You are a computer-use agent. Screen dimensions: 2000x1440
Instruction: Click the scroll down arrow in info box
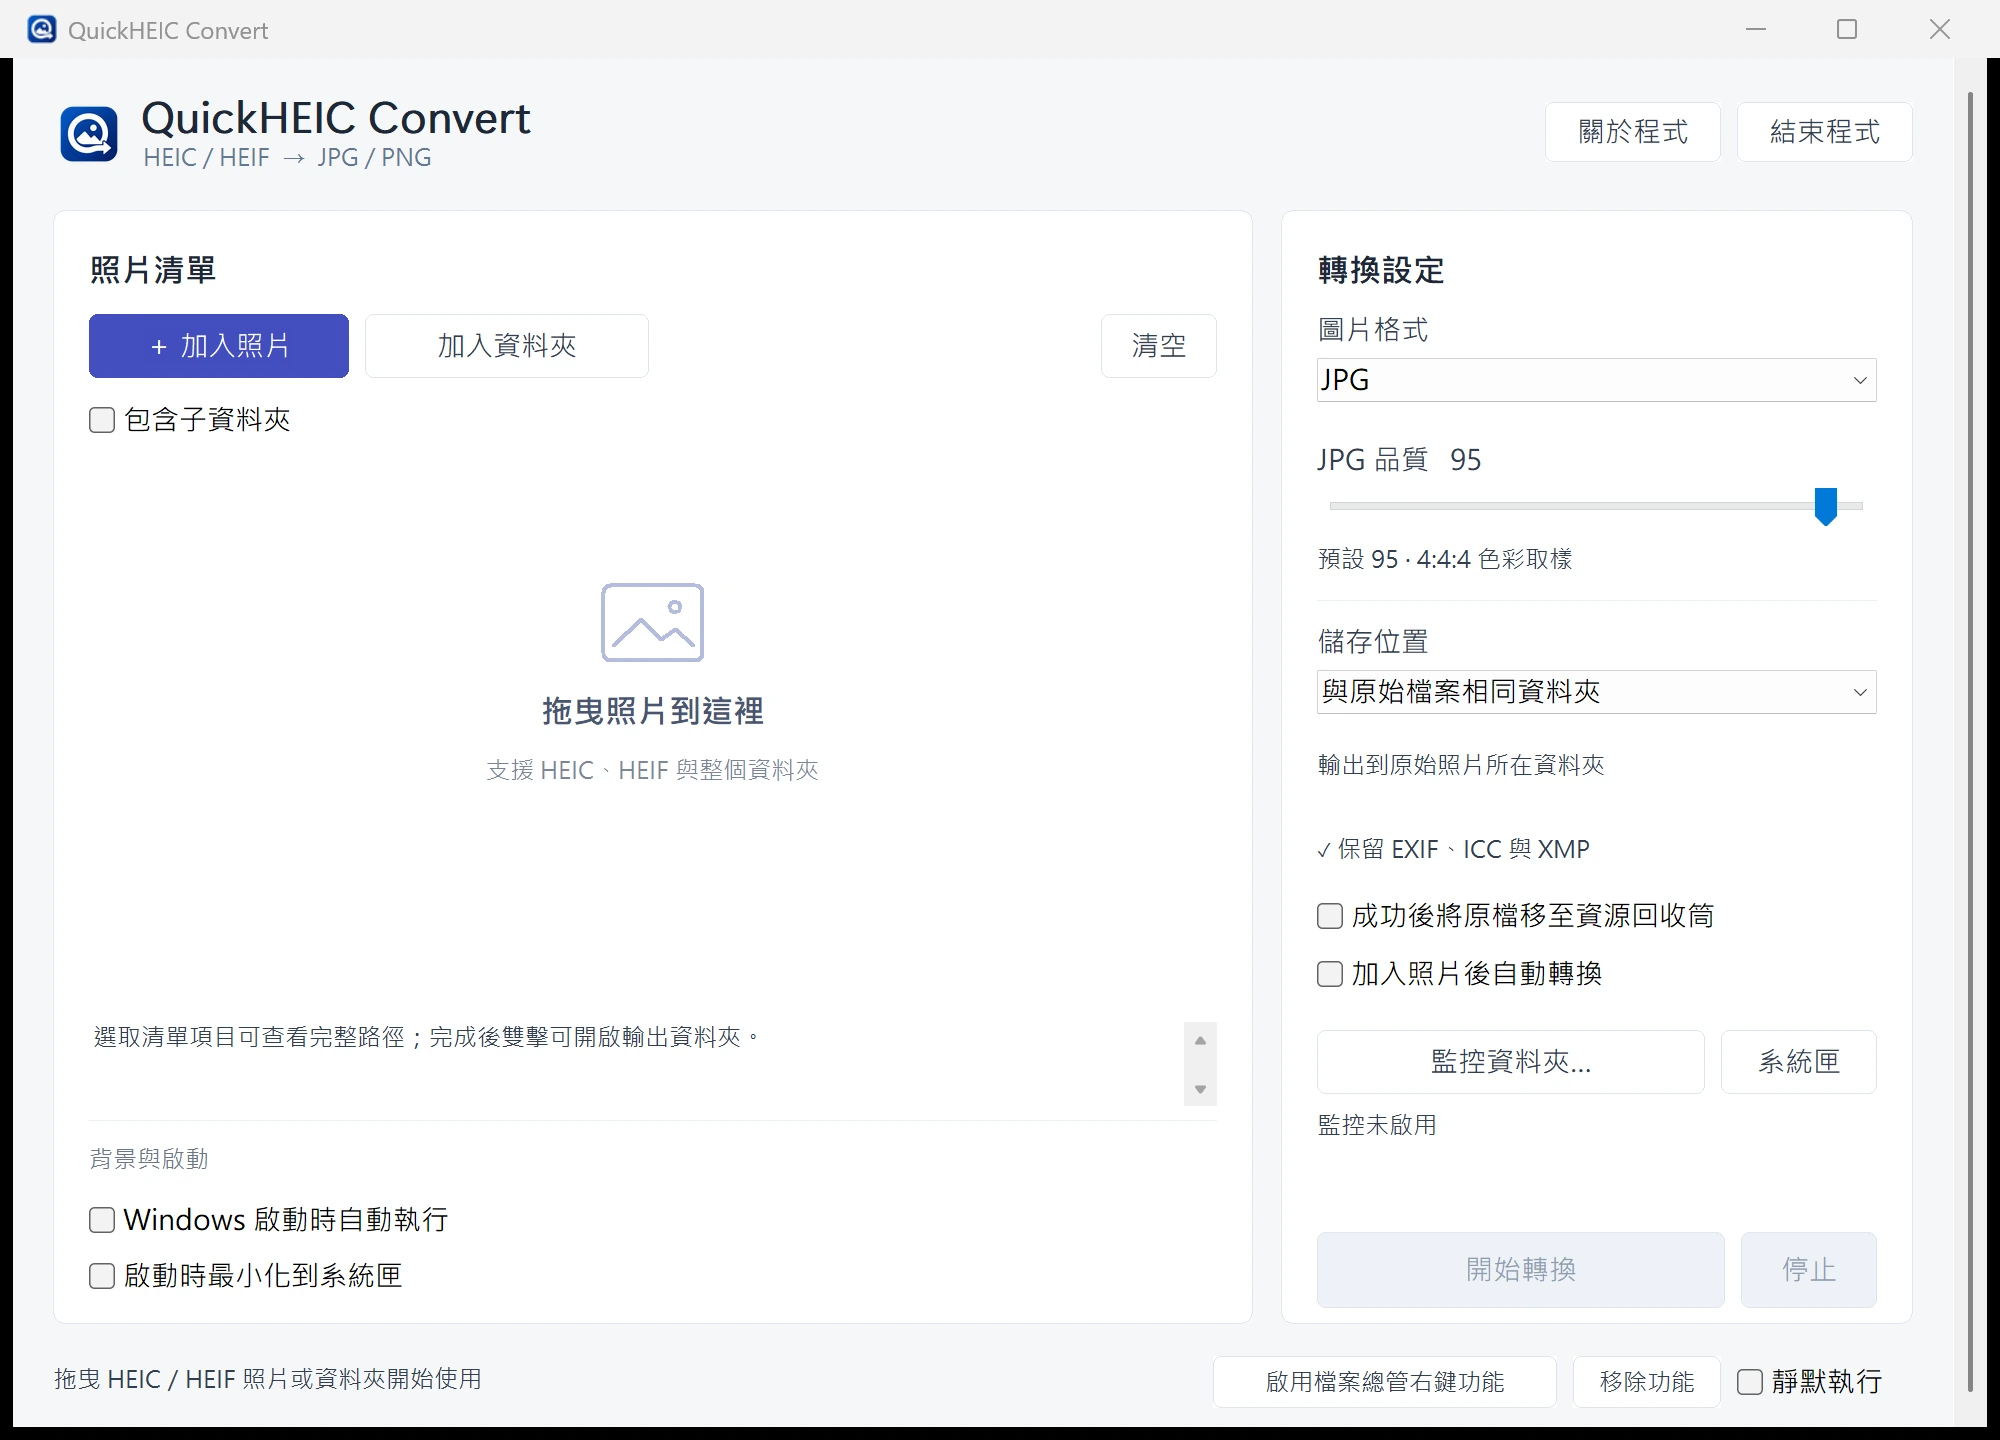1200,1089
